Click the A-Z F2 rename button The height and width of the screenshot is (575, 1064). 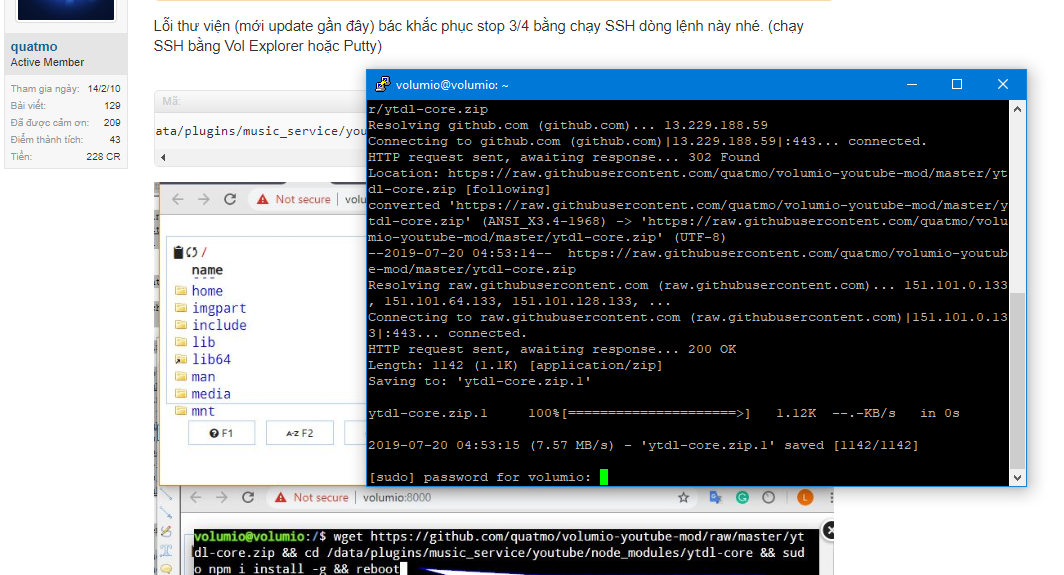pyautogui.click(x=300, y=433)
